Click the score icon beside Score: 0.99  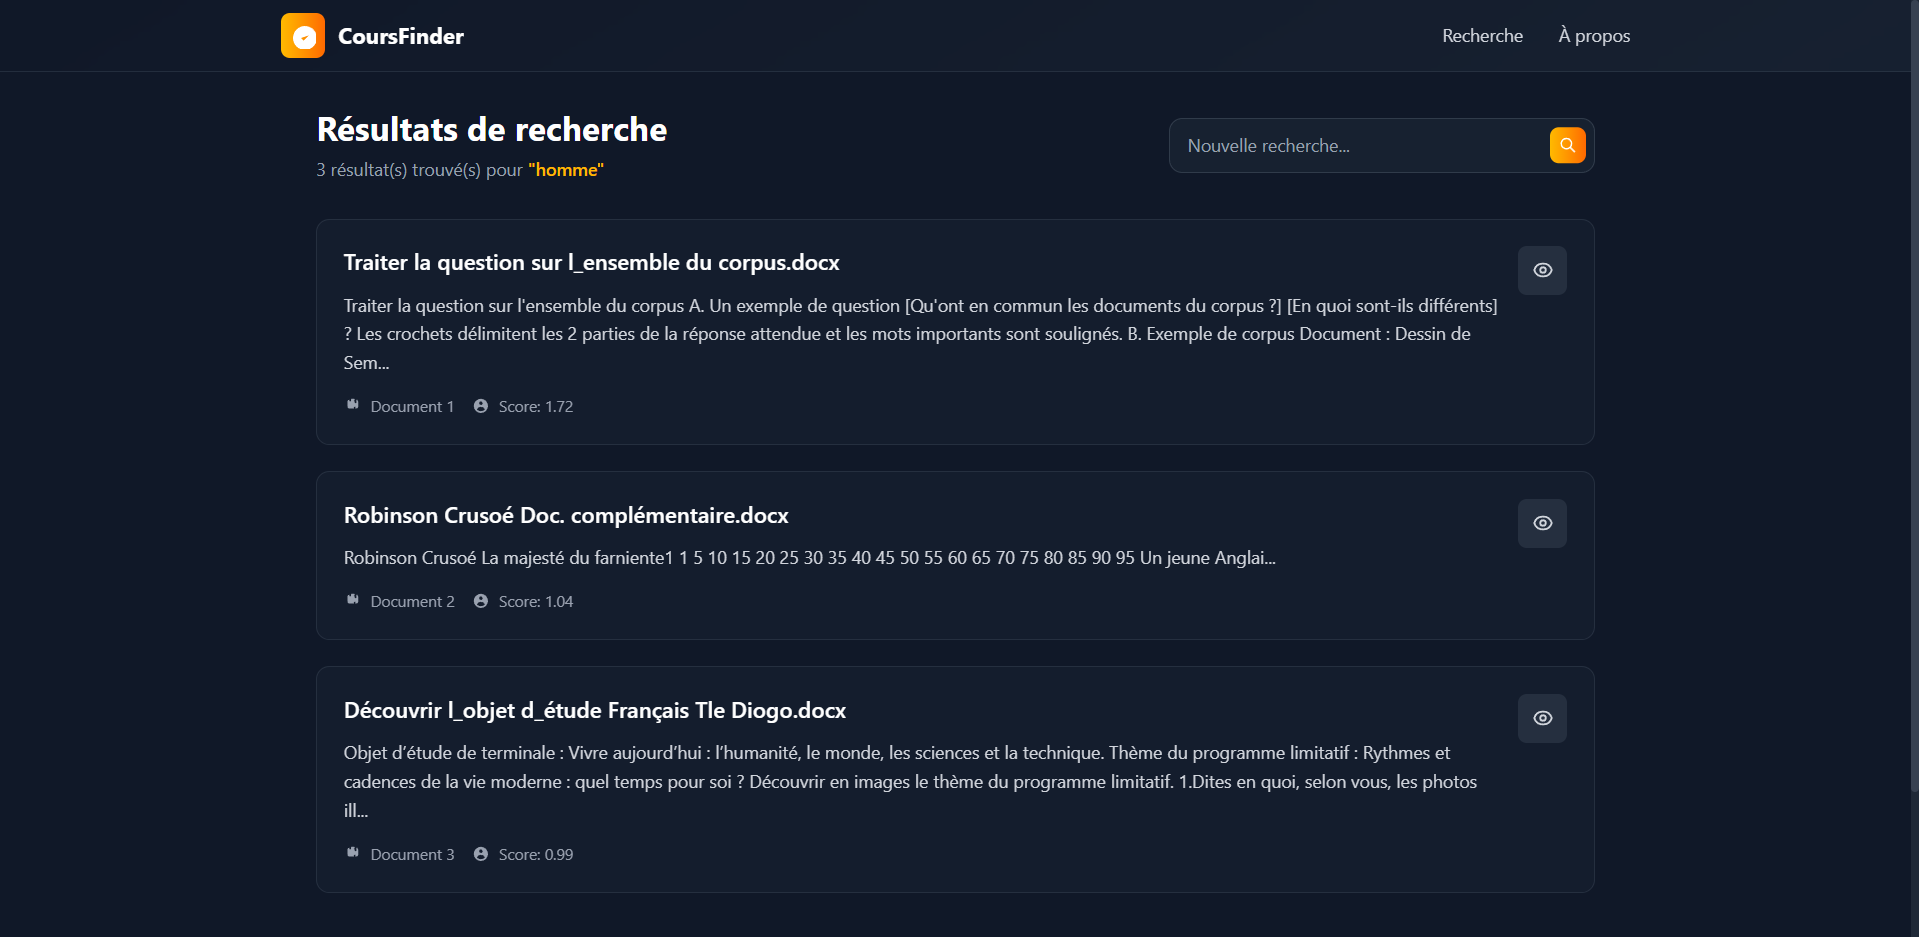pyautogui.click(x=481, y=854)
